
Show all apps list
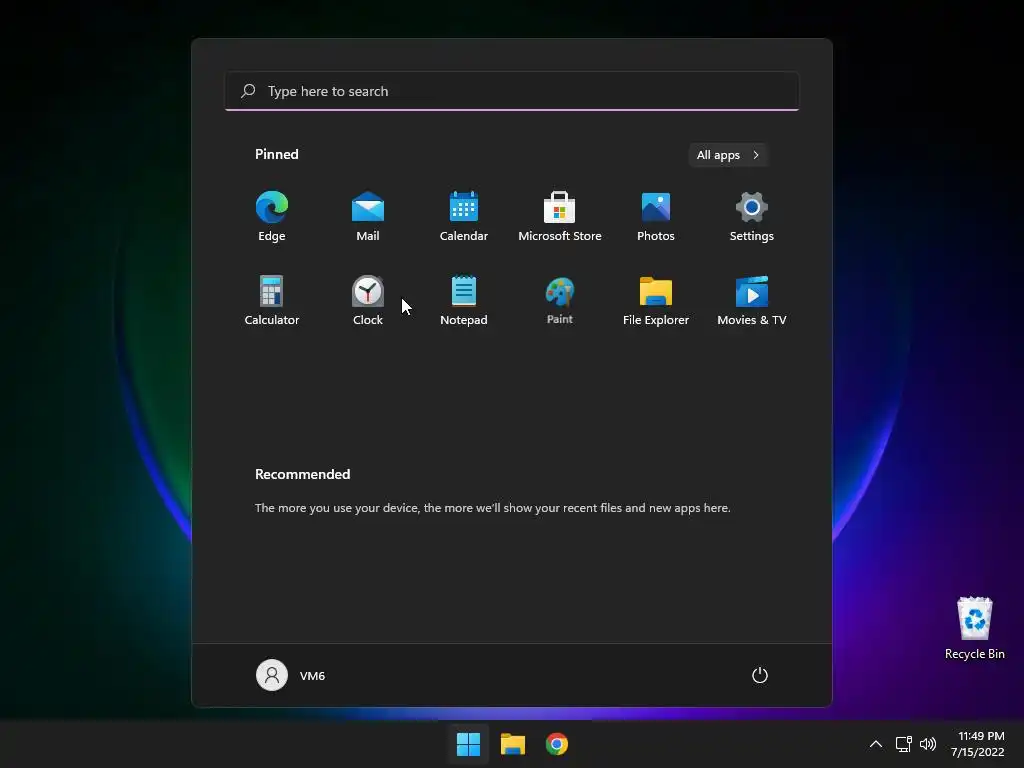(728, 155)
